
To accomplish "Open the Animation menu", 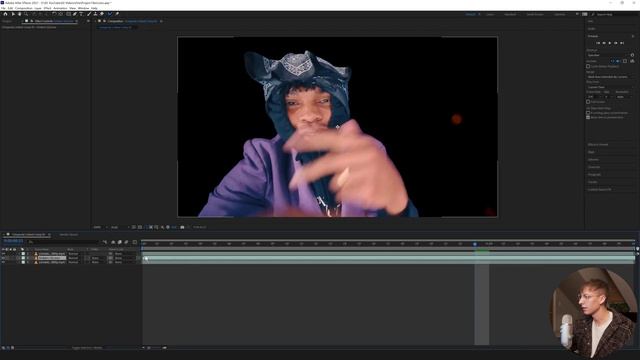I will coord(60,8).
